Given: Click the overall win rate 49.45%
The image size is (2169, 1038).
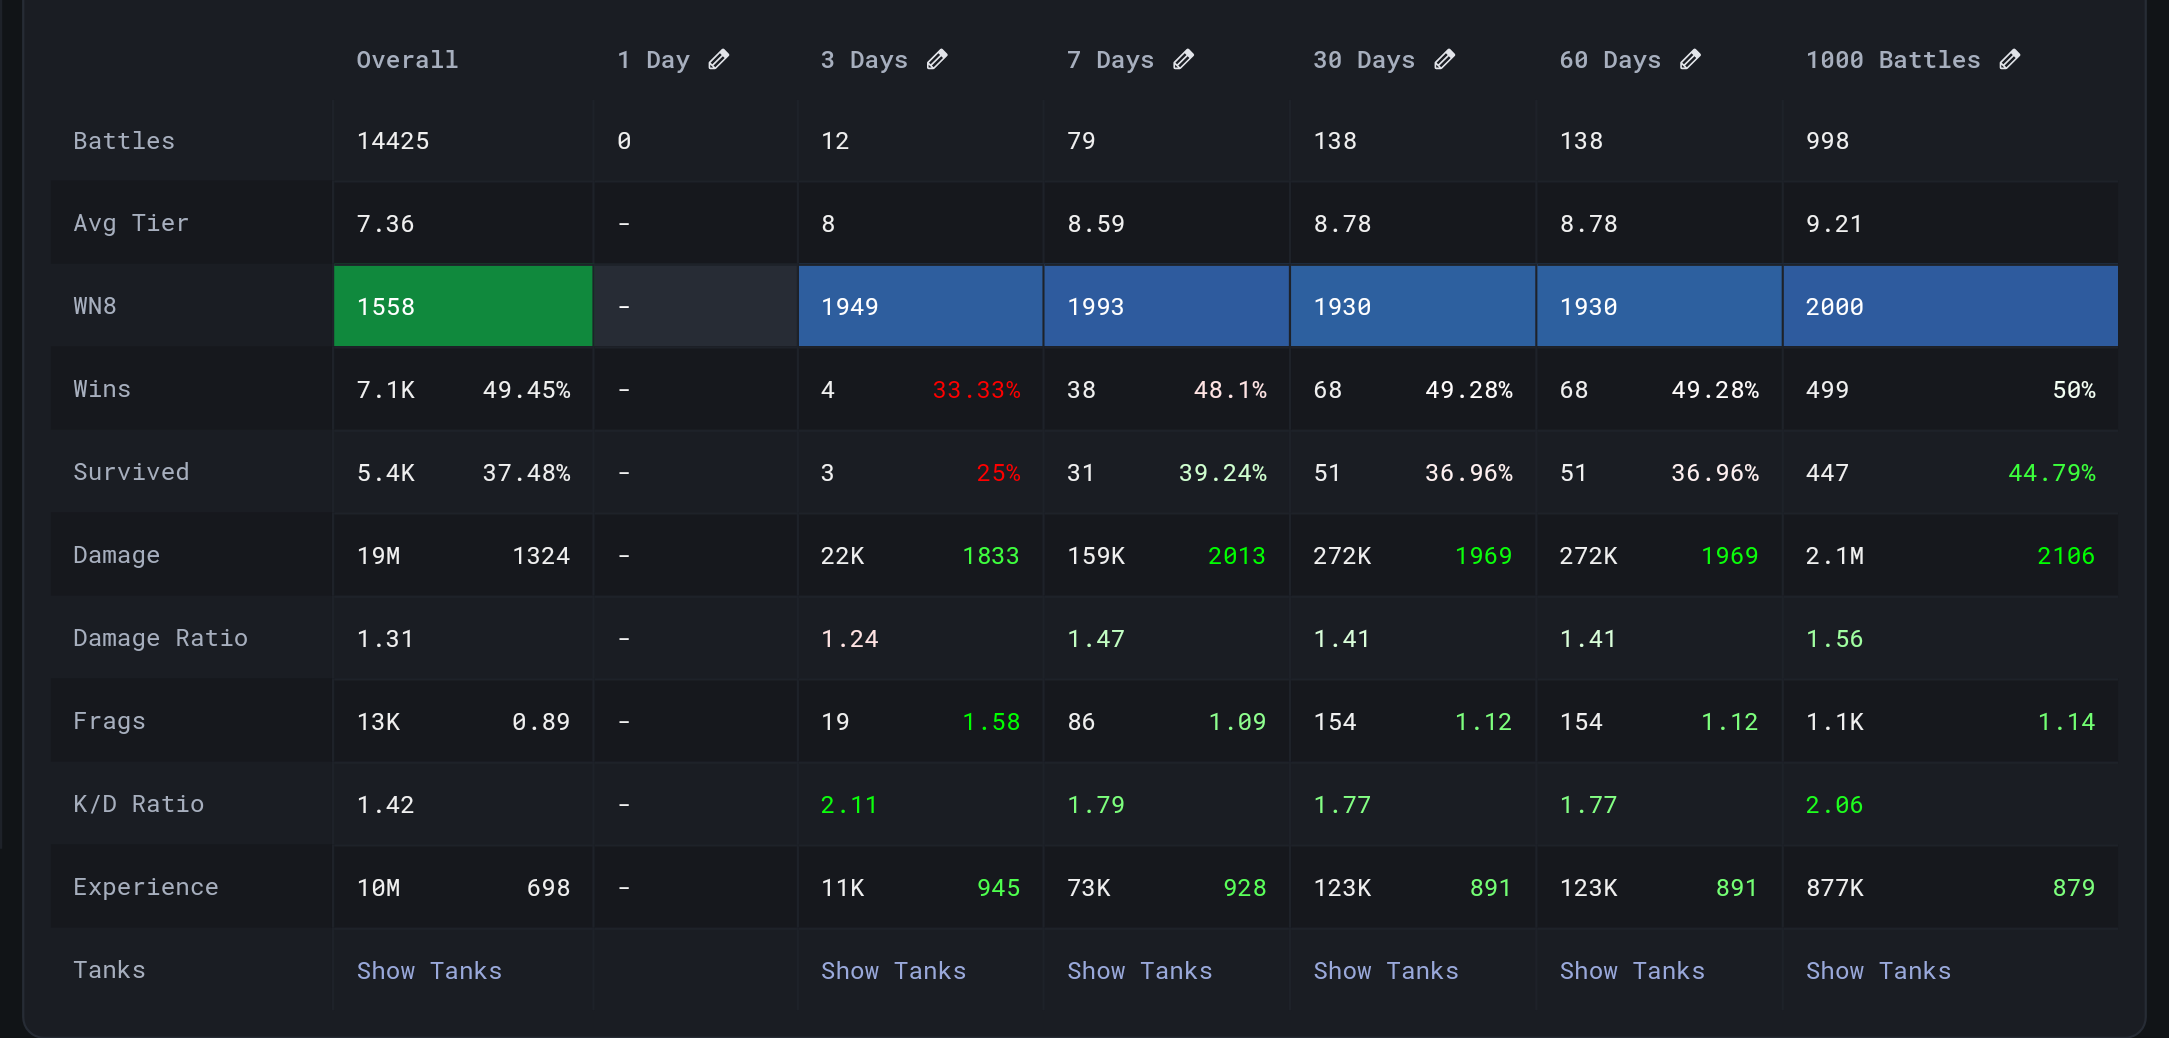Looking at the screenshot, I should coord(526,390).
